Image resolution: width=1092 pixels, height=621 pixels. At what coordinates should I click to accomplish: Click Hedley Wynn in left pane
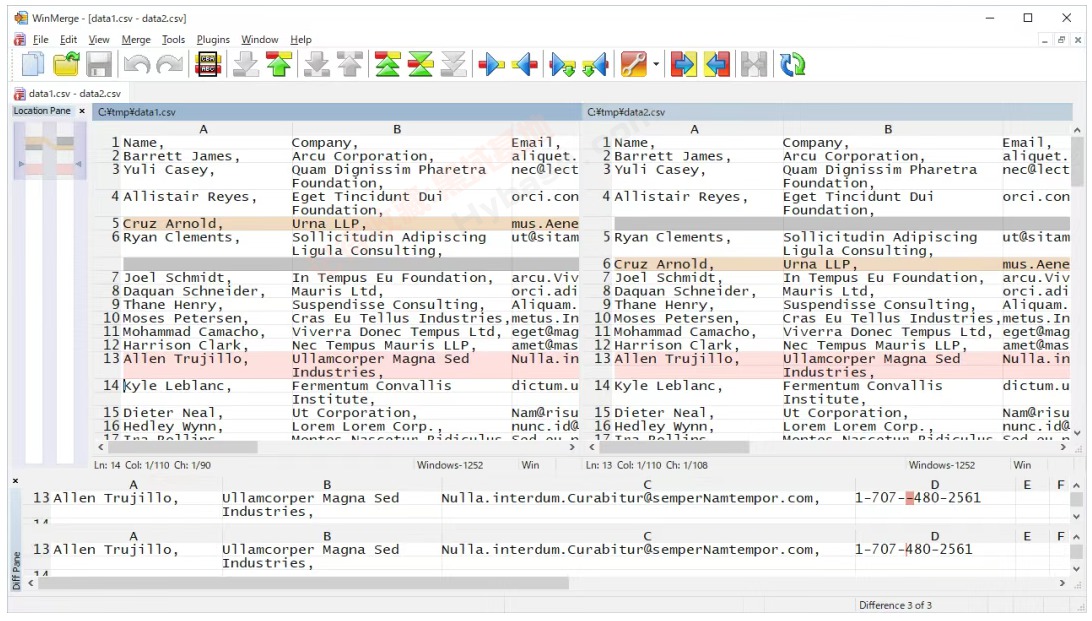173,426
